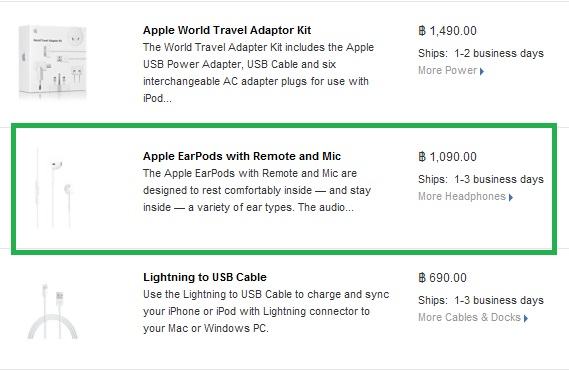Click the arrow beside More Cables & Docks
569x371 pixels.
coord(526,318)
